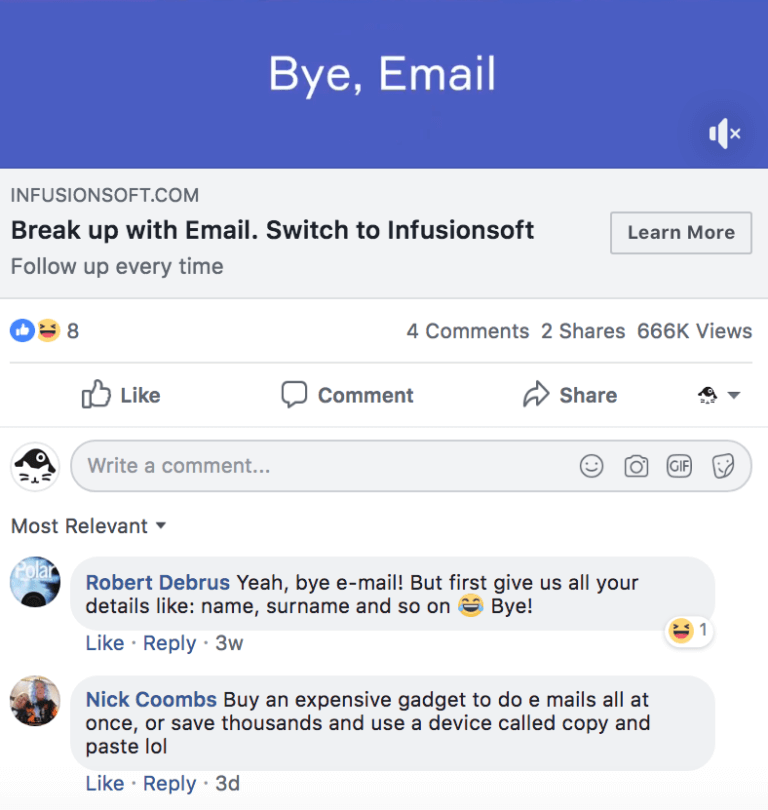Click the Learn More button

pyautogui.click(x=681, y=233)
